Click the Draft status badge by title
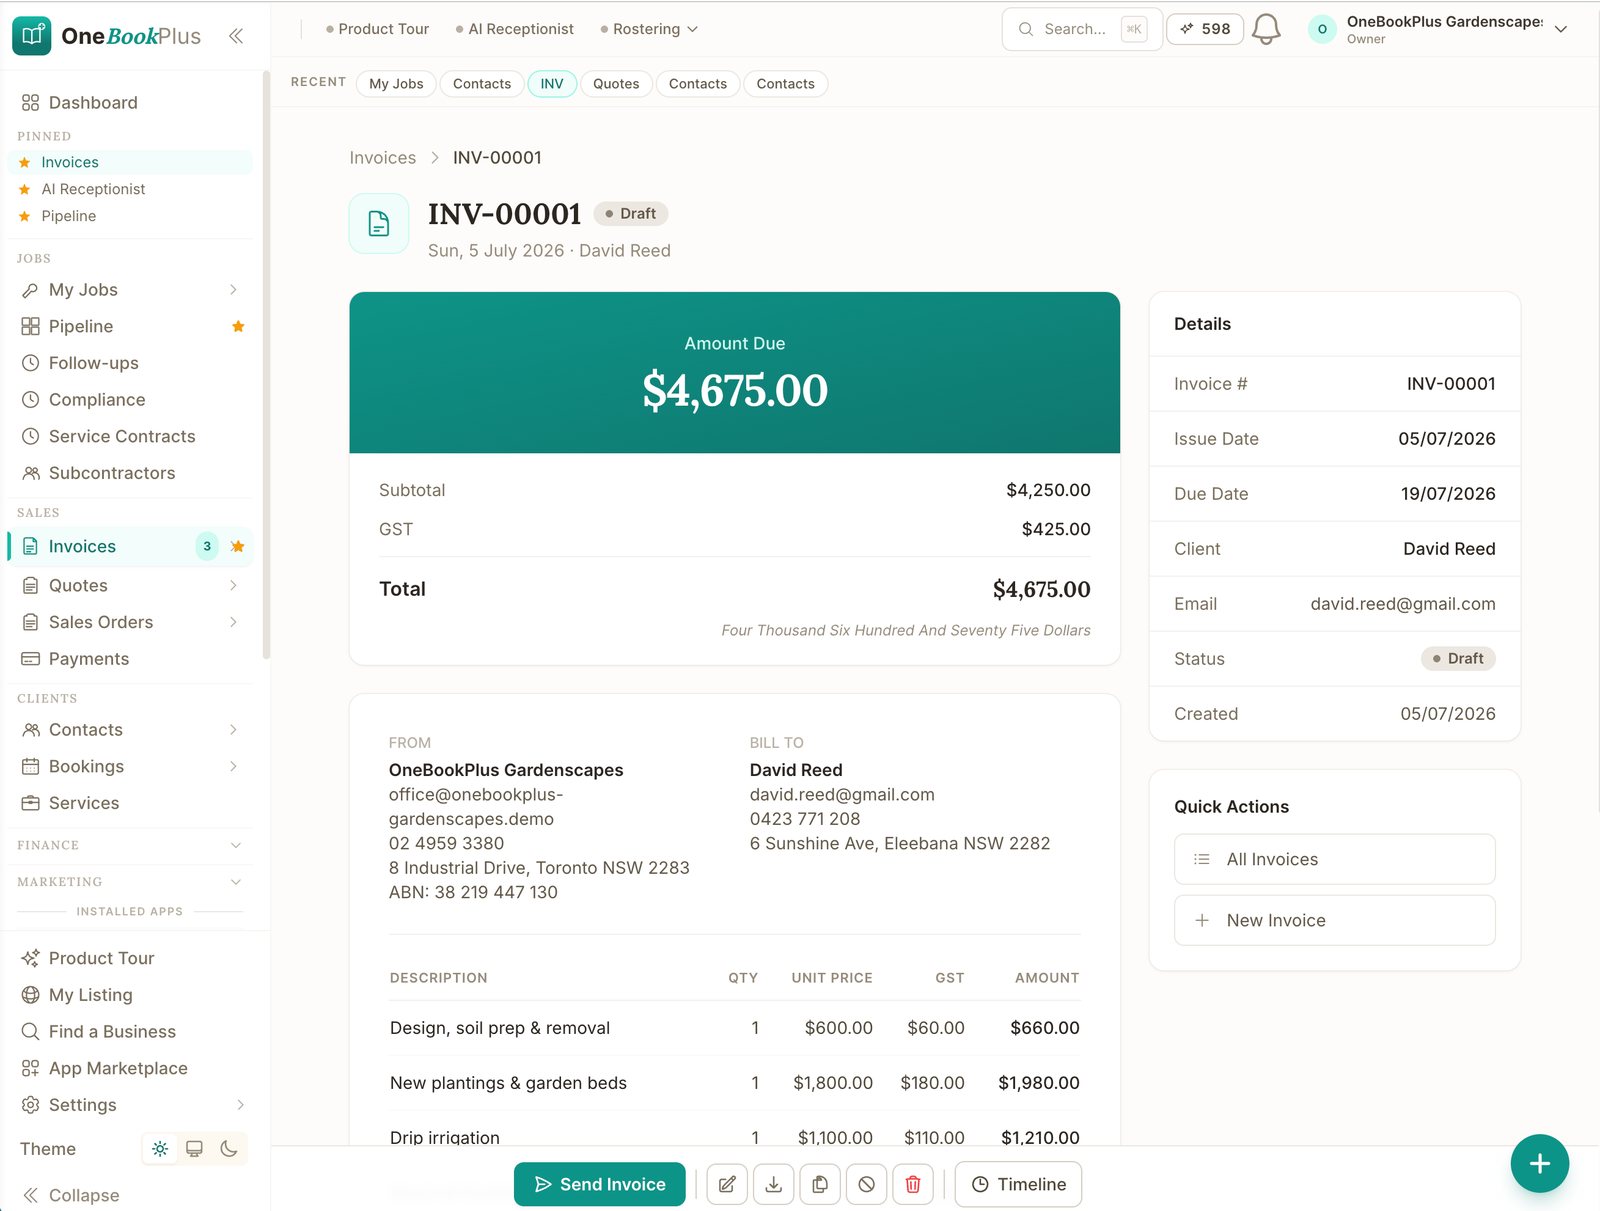The height and width of the screenshot is (1211, 1600). coord(631,214)
